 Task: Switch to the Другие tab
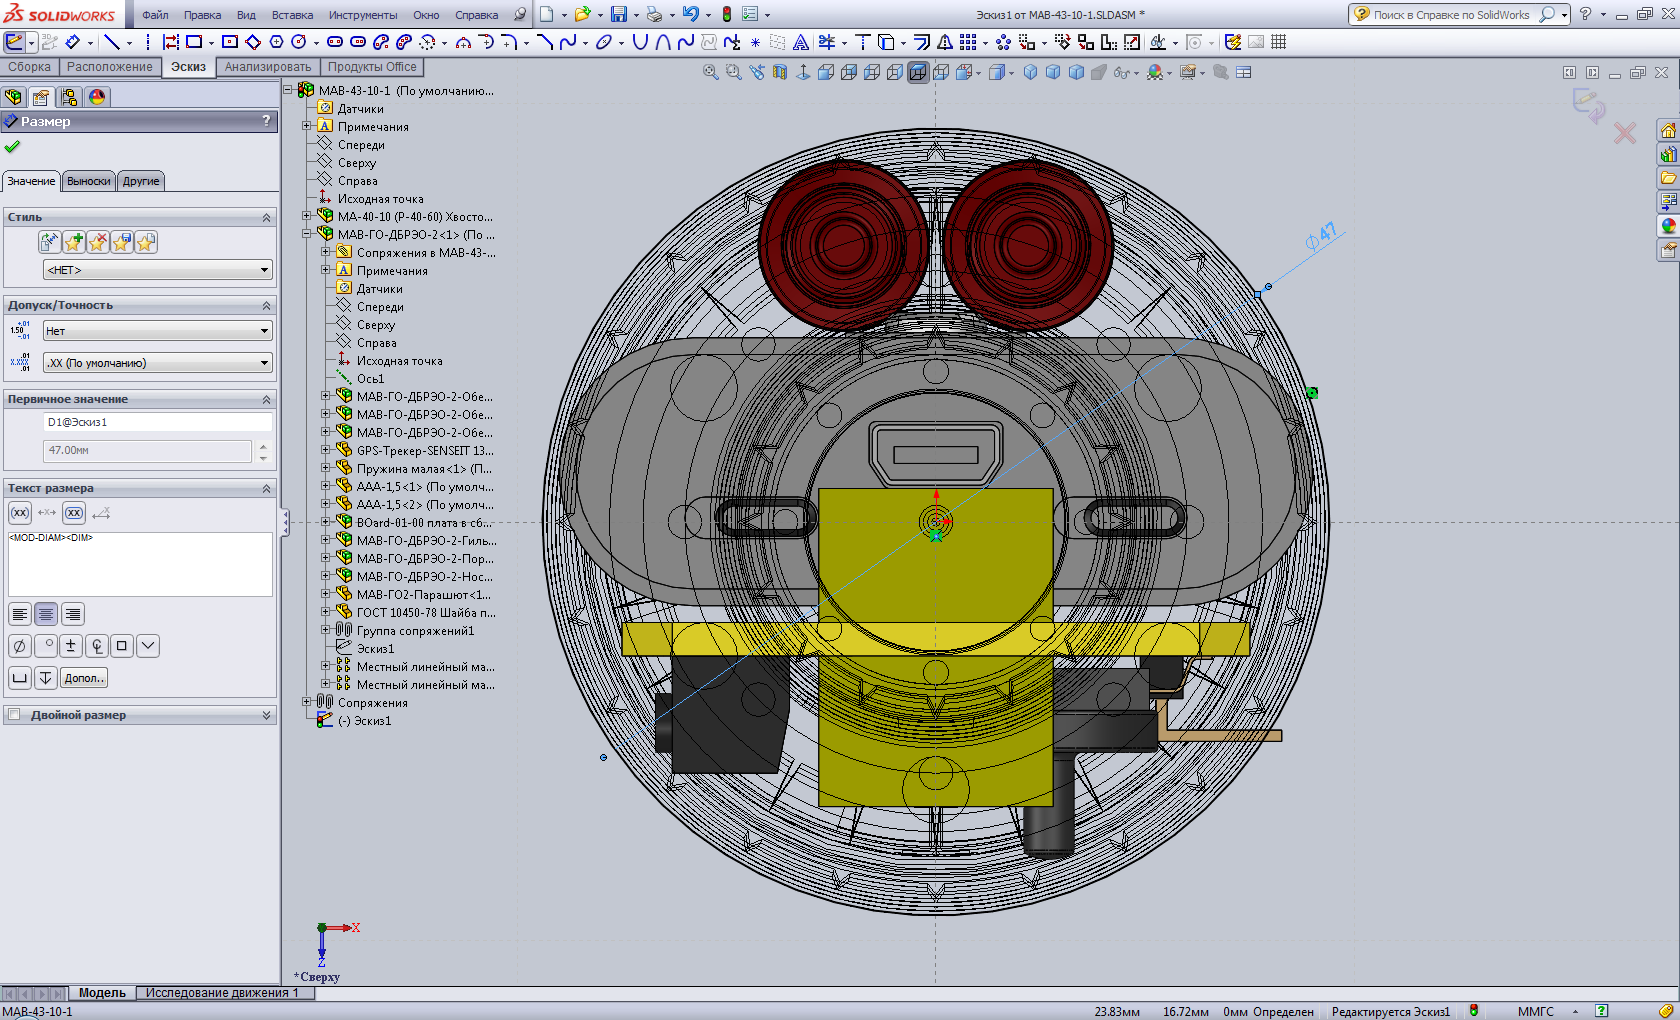tap(141, 181)
